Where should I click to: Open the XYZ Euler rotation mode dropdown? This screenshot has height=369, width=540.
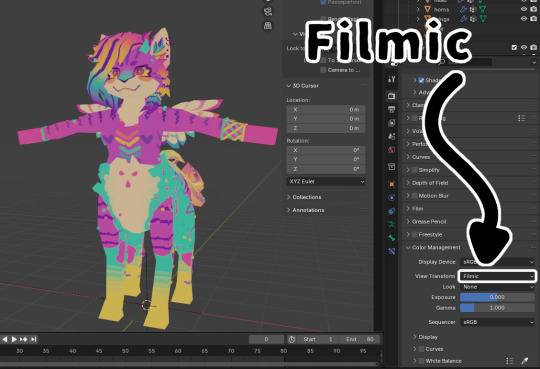326,182
